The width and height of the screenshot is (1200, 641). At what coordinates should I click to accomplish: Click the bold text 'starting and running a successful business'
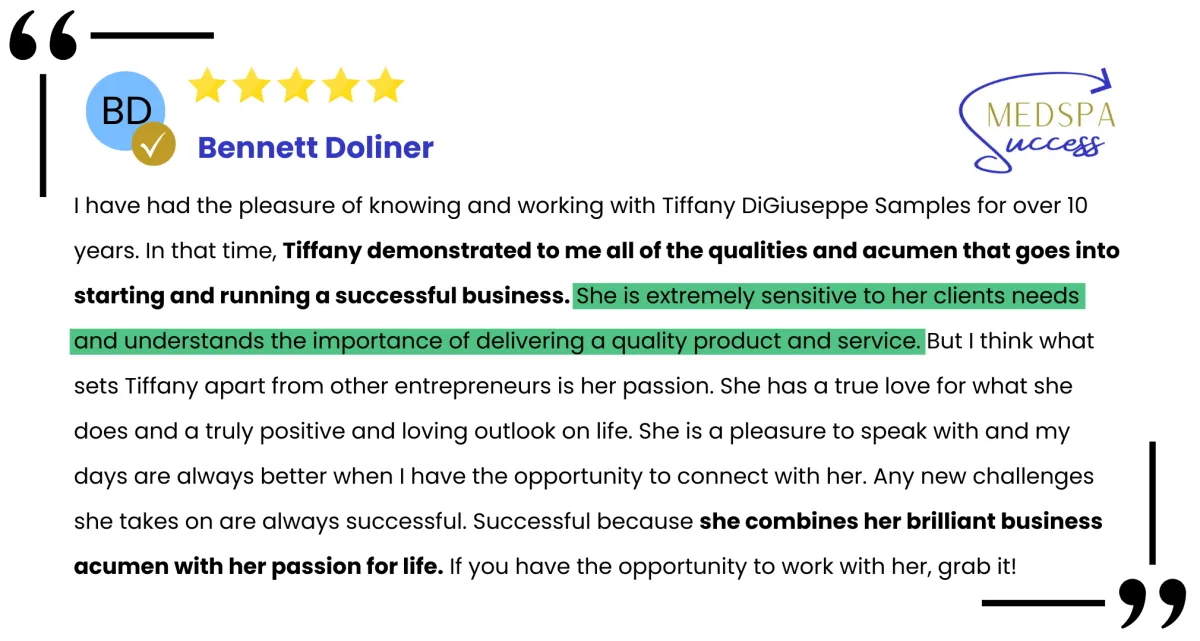click(321, 296)
